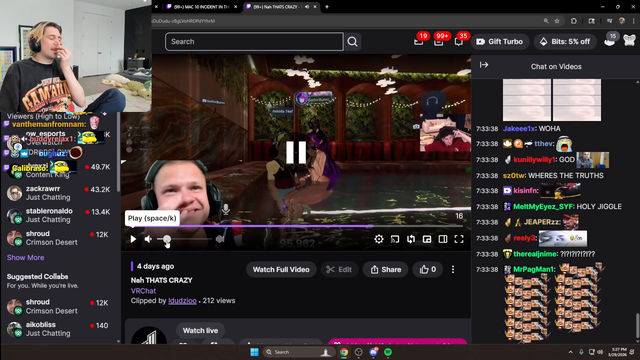The width and height of the screenshot is (640, 360).
Task: Click the browser zoom magnifier icon
Action: (546, 21)
